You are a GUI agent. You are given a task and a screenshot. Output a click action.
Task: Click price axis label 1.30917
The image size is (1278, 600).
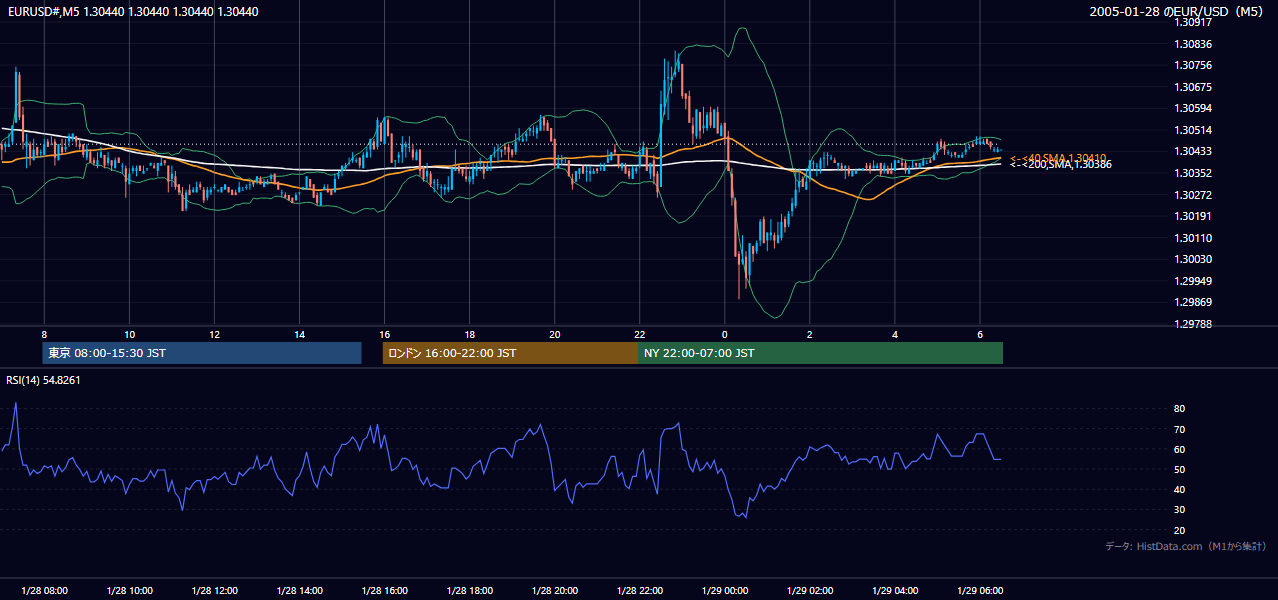(1193, 22)
